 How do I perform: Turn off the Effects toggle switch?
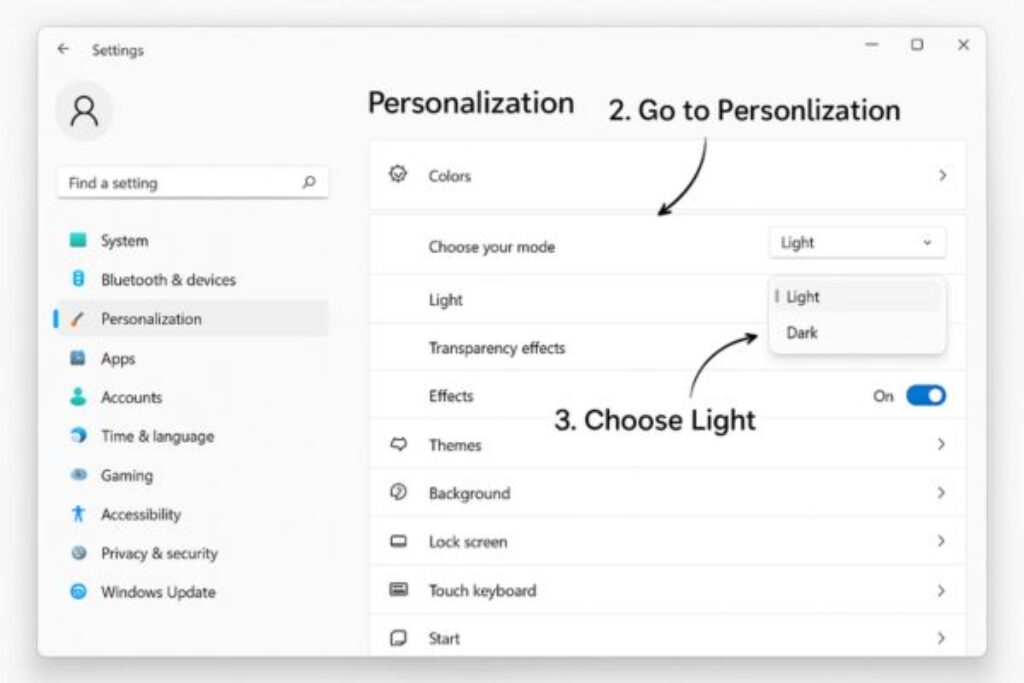tap(925, 396)
